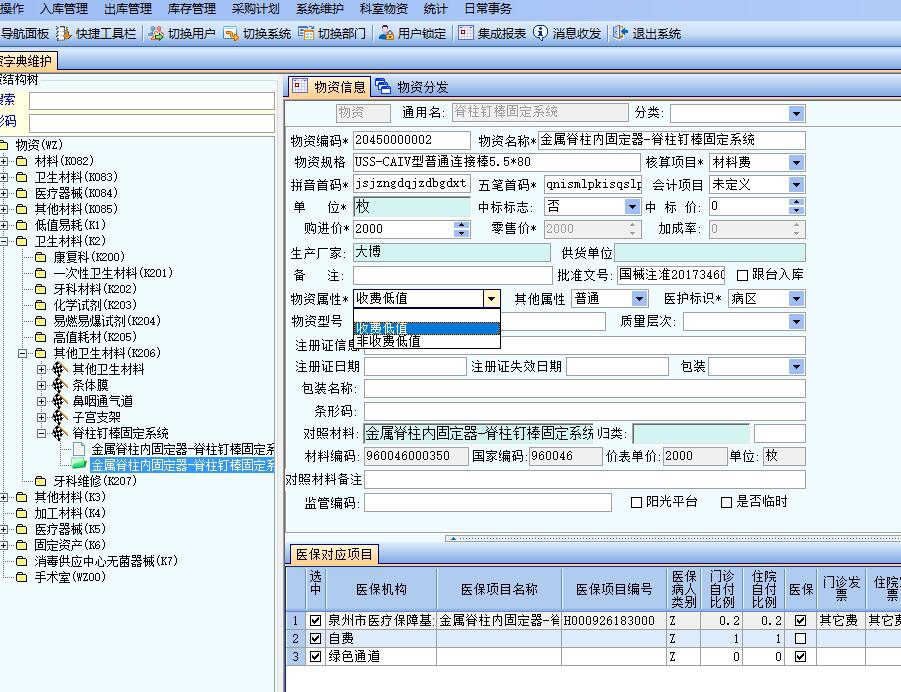Click the 监管编码 input field

(488, 503)
